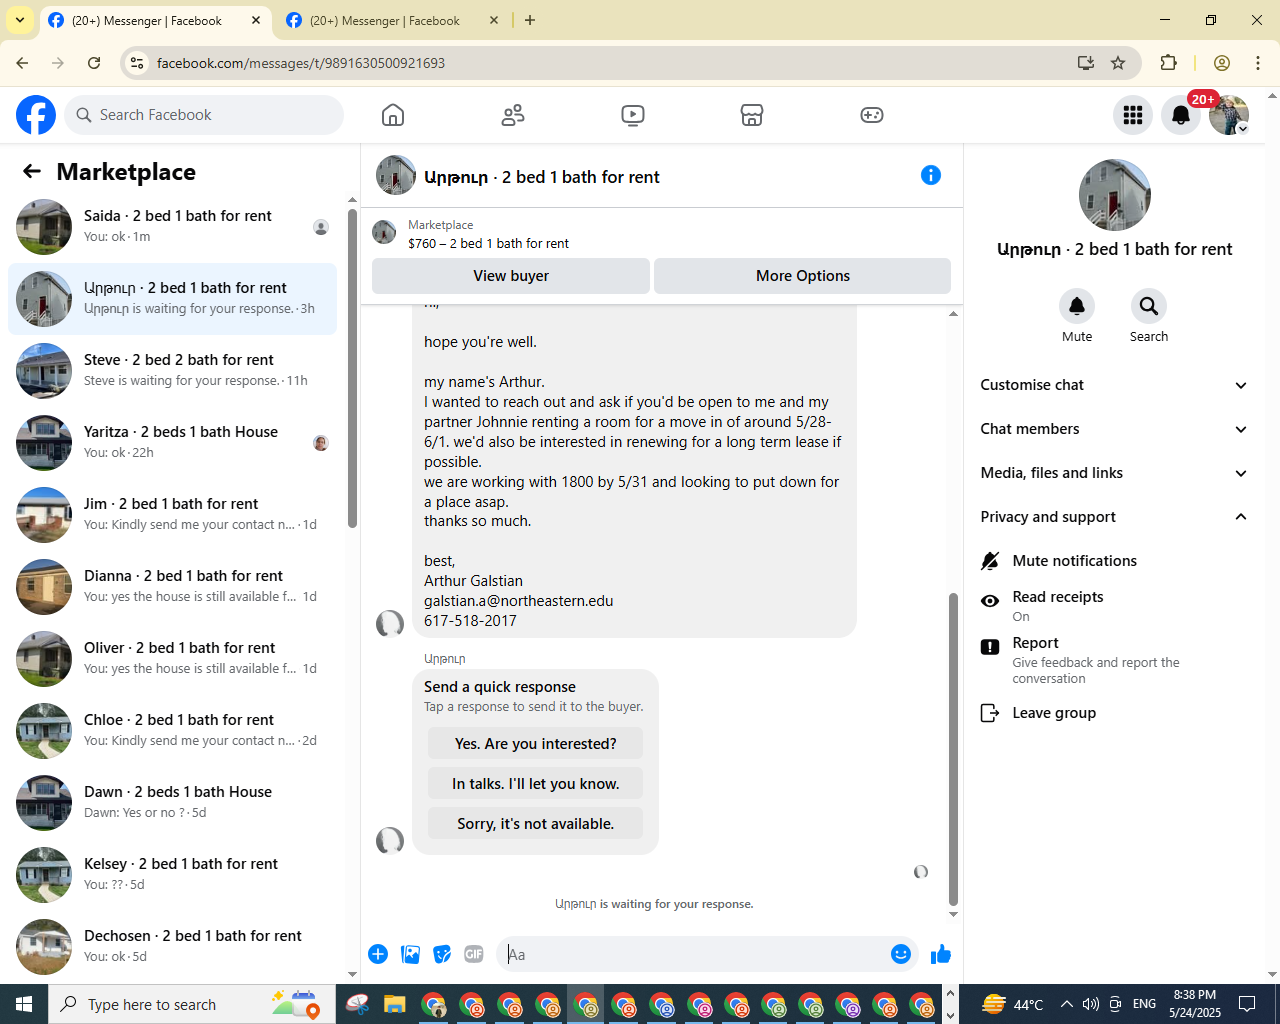Open the browser Extensions puzzle icon
This screenshot has height=1024, width=1280.
pos(1168,63)
